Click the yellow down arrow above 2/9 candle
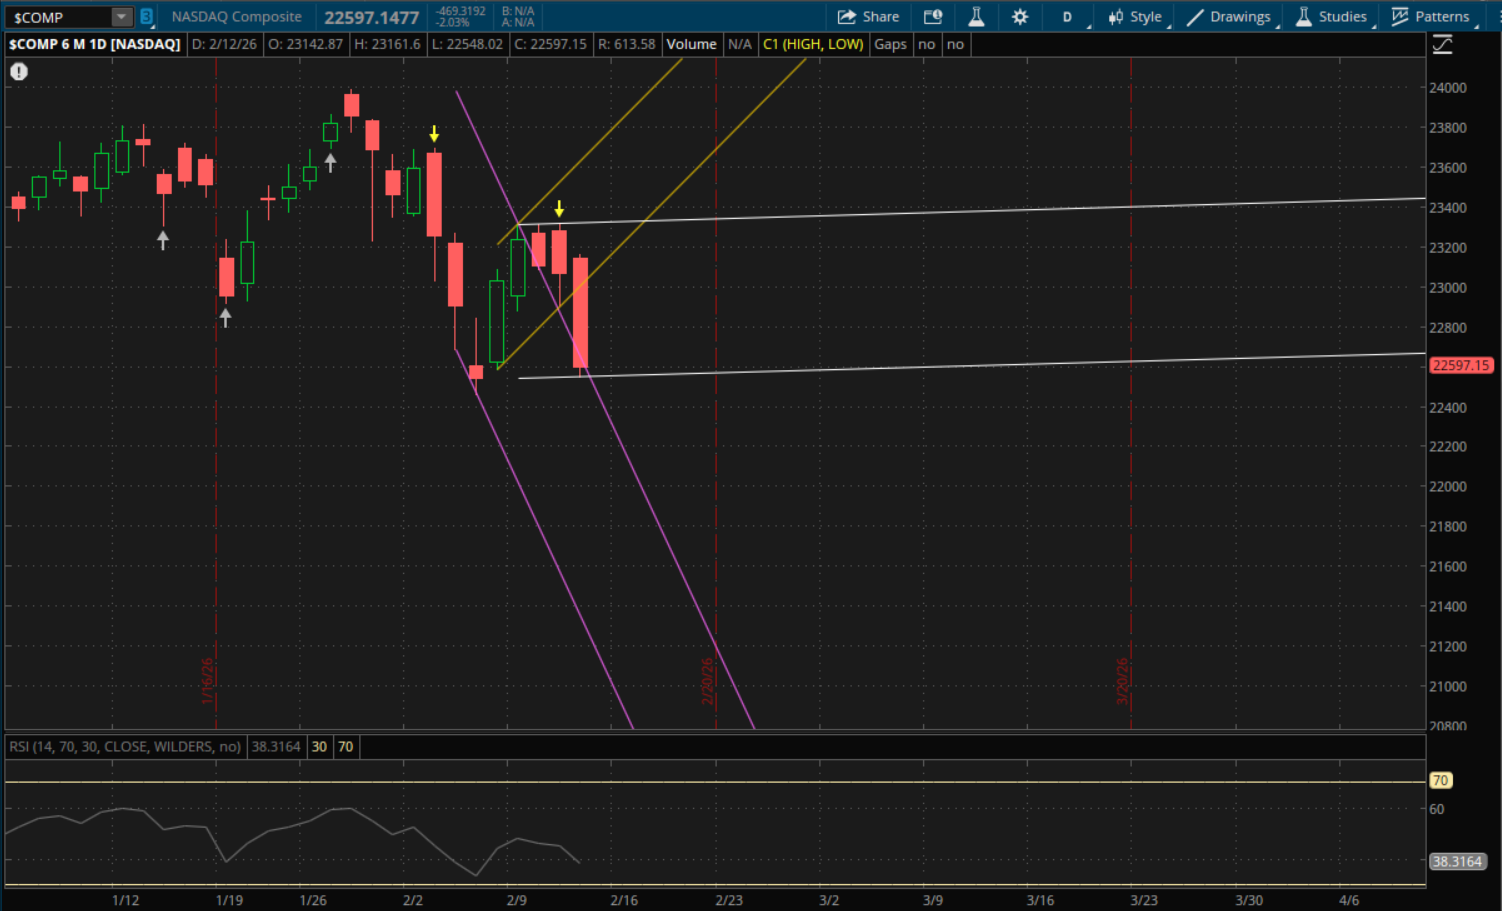Viewport: 1502px width, 911px height. pyautogui.click(x=559, y=209)
